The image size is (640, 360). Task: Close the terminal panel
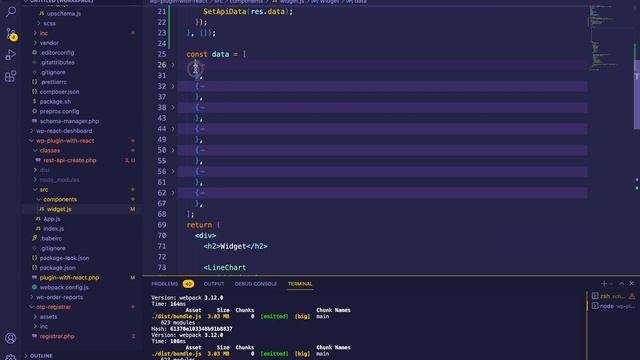click(x=631, y=284)
